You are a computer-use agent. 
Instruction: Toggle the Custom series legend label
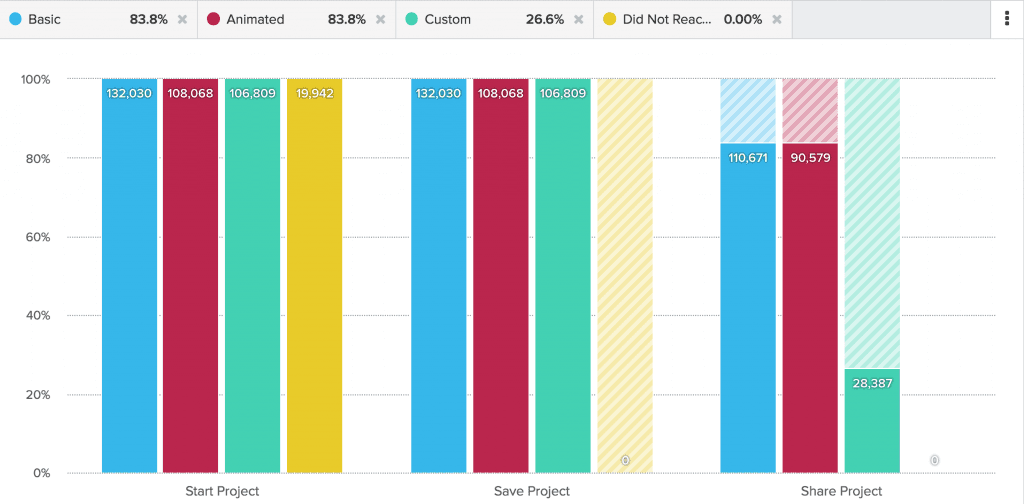coord(447,20)
